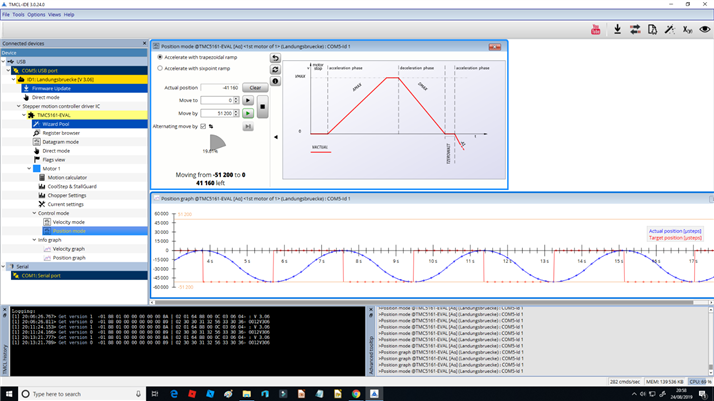Click the Clear button next to Actual position
Viewport: 714px width, 401px height.
(255, 88)
